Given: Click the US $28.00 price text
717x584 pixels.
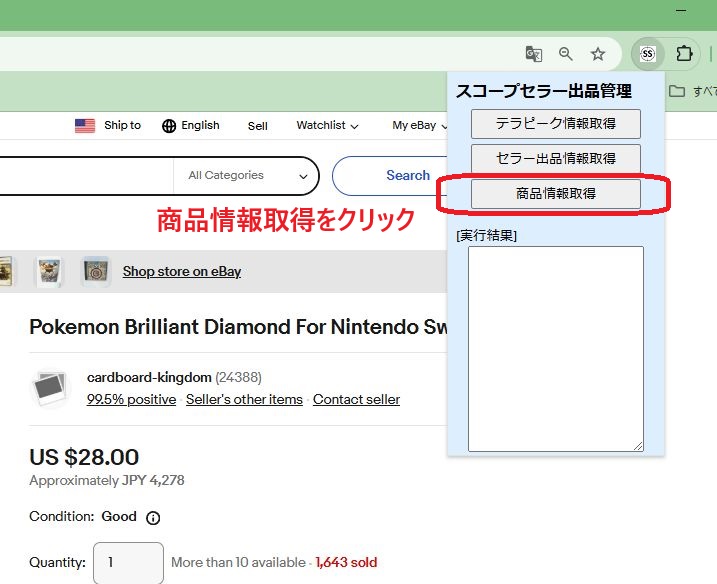Looking at the screenshot, I should (x=84, y=457).
